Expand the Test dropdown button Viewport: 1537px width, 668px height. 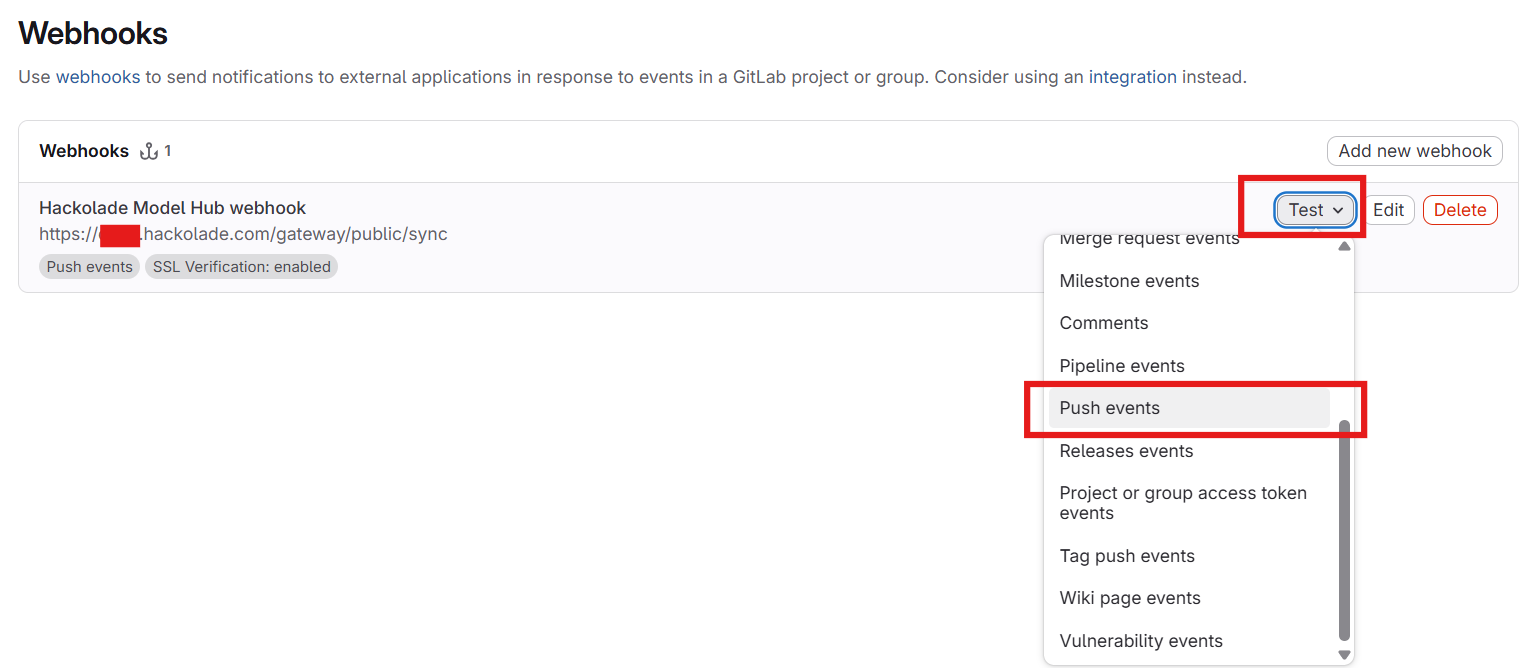pyautogui.click(x=1306, y=210)
